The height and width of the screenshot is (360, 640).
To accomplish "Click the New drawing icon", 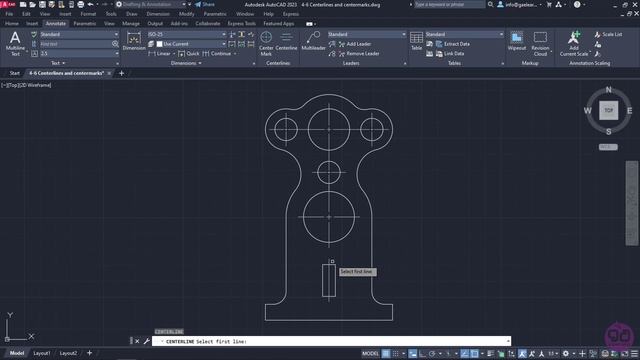I will point(23,4).
